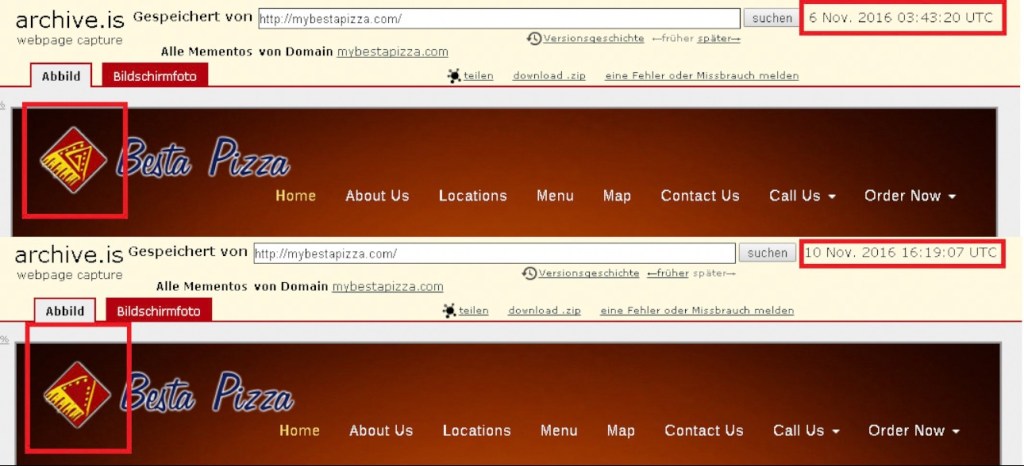Switch to the Bildschirmfoto tab in the upper capture
The width and height of the screenshot is (1024, 466).
click(155, 76)
